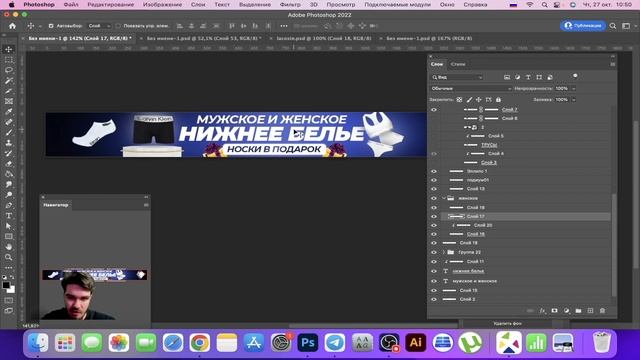The width and height of the screenshot is (640, 360).
Task: Select the Lasso tool
Action: (x=9, y=70)
